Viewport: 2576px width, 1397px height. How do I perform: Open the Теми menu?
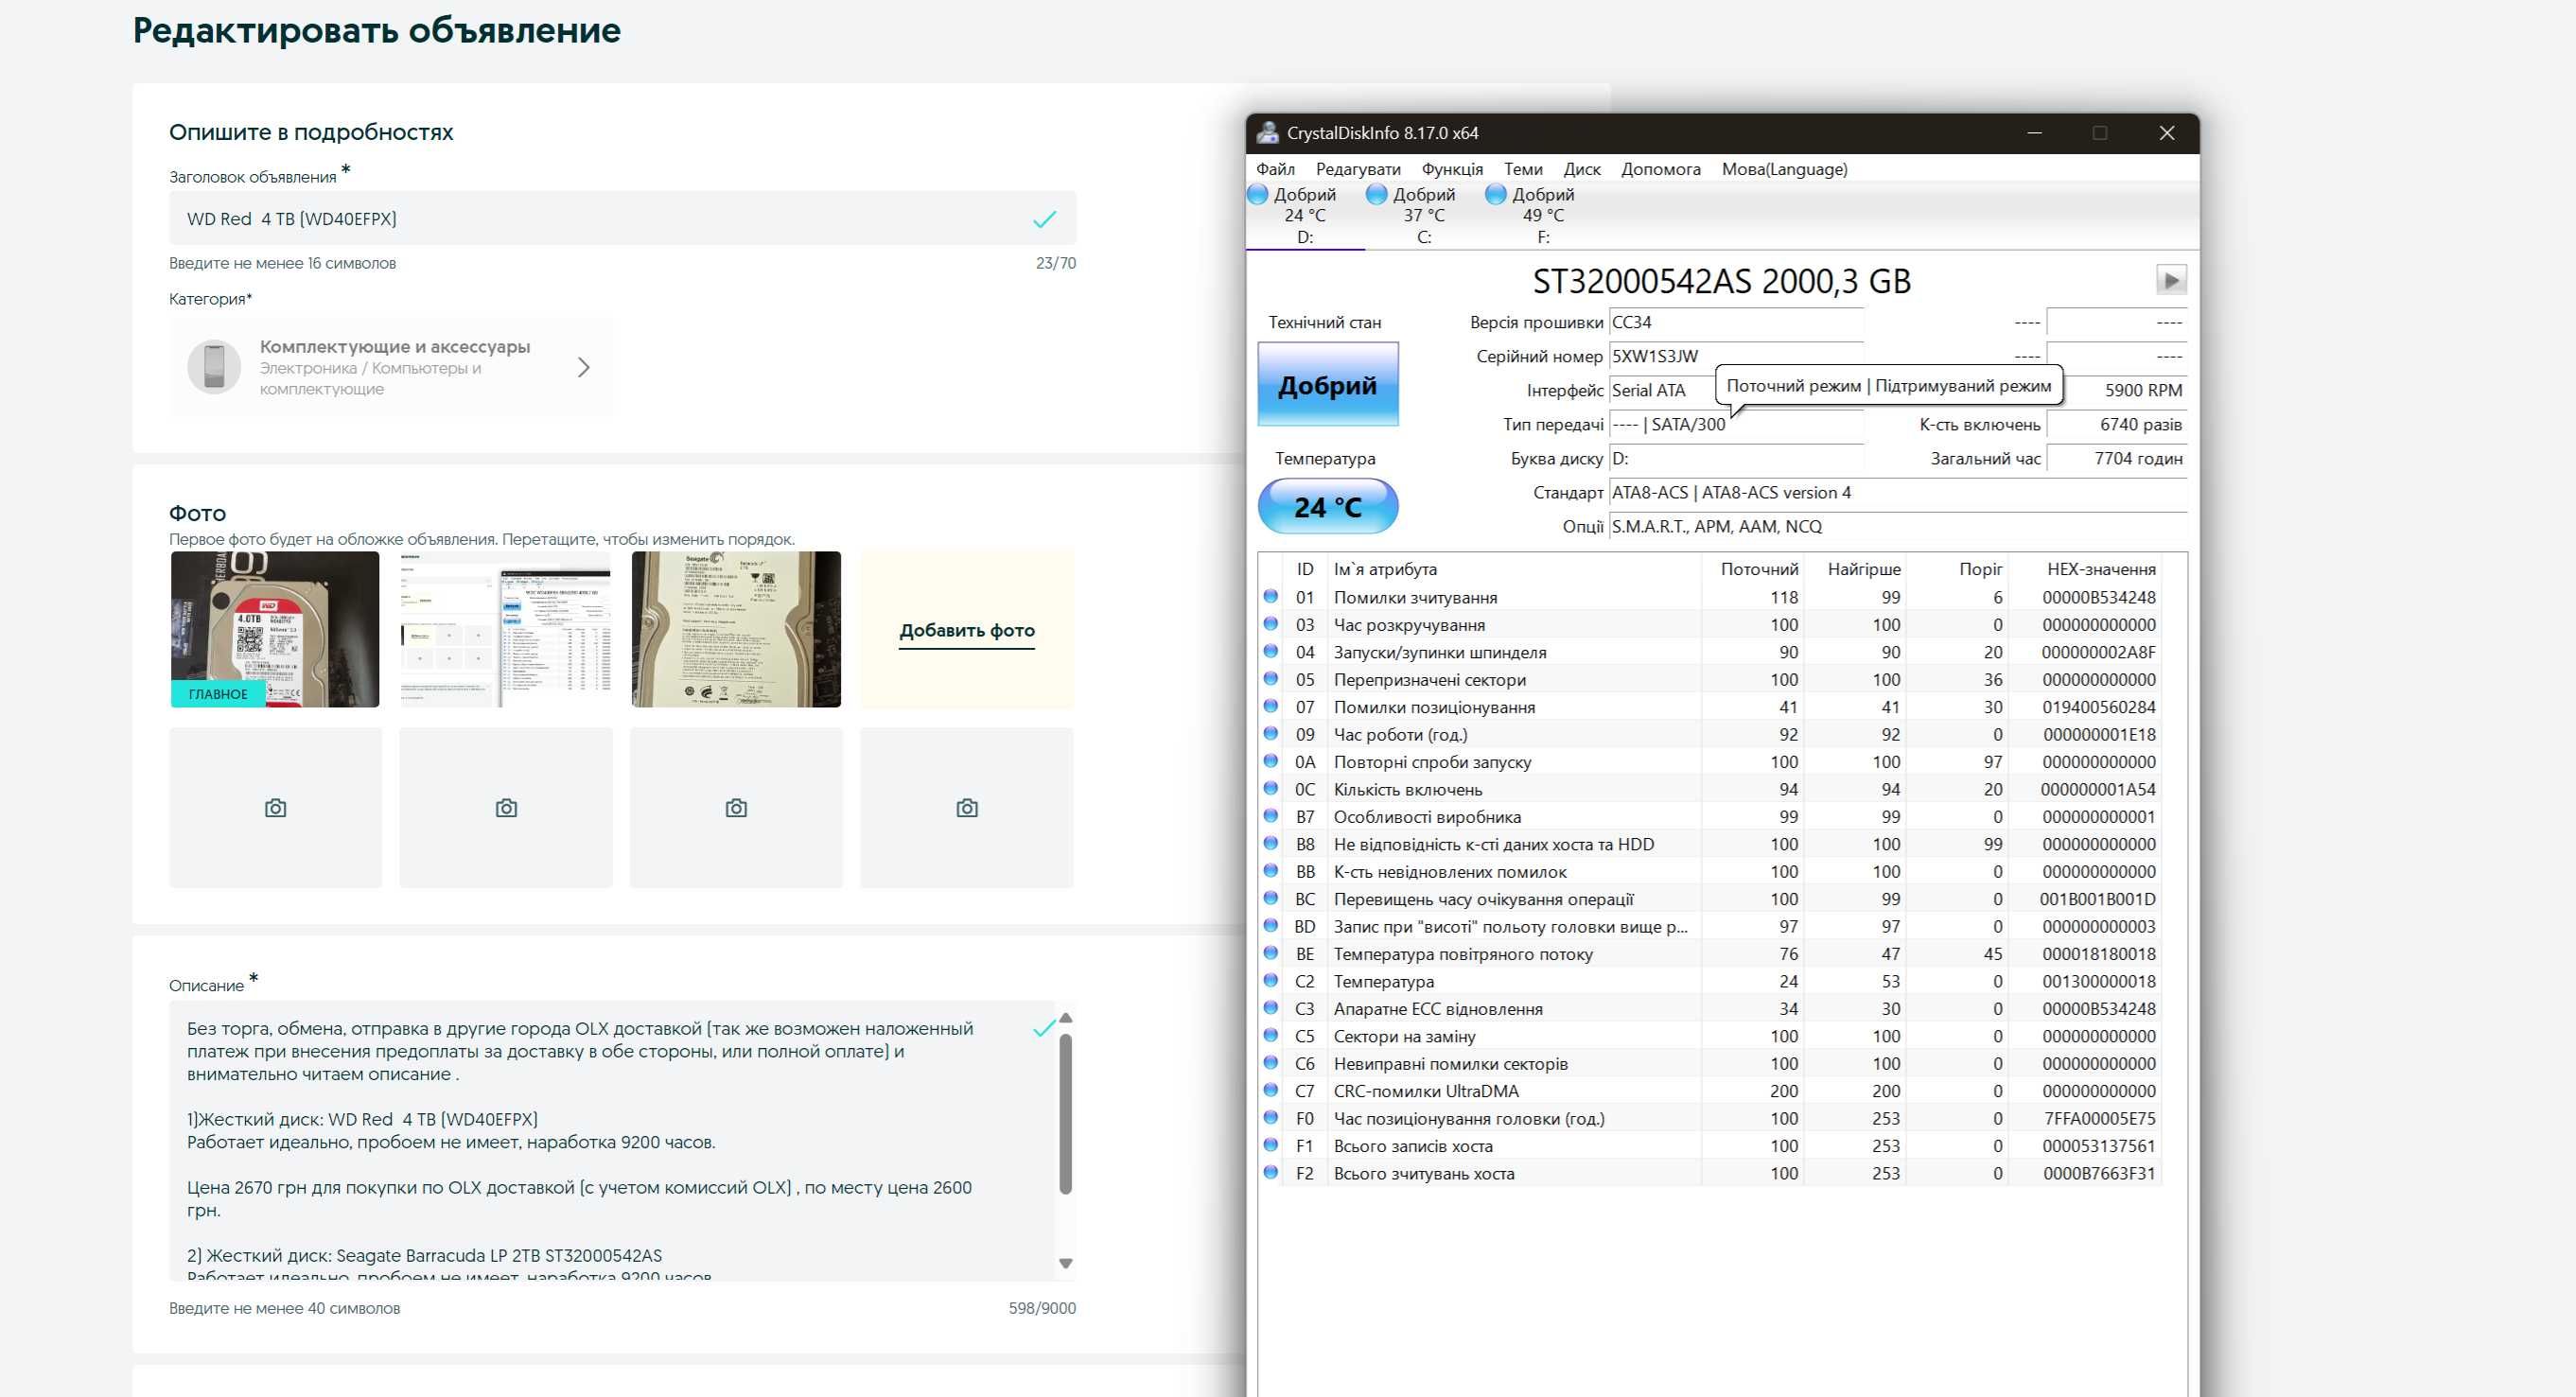click(x=1523, y=169)
